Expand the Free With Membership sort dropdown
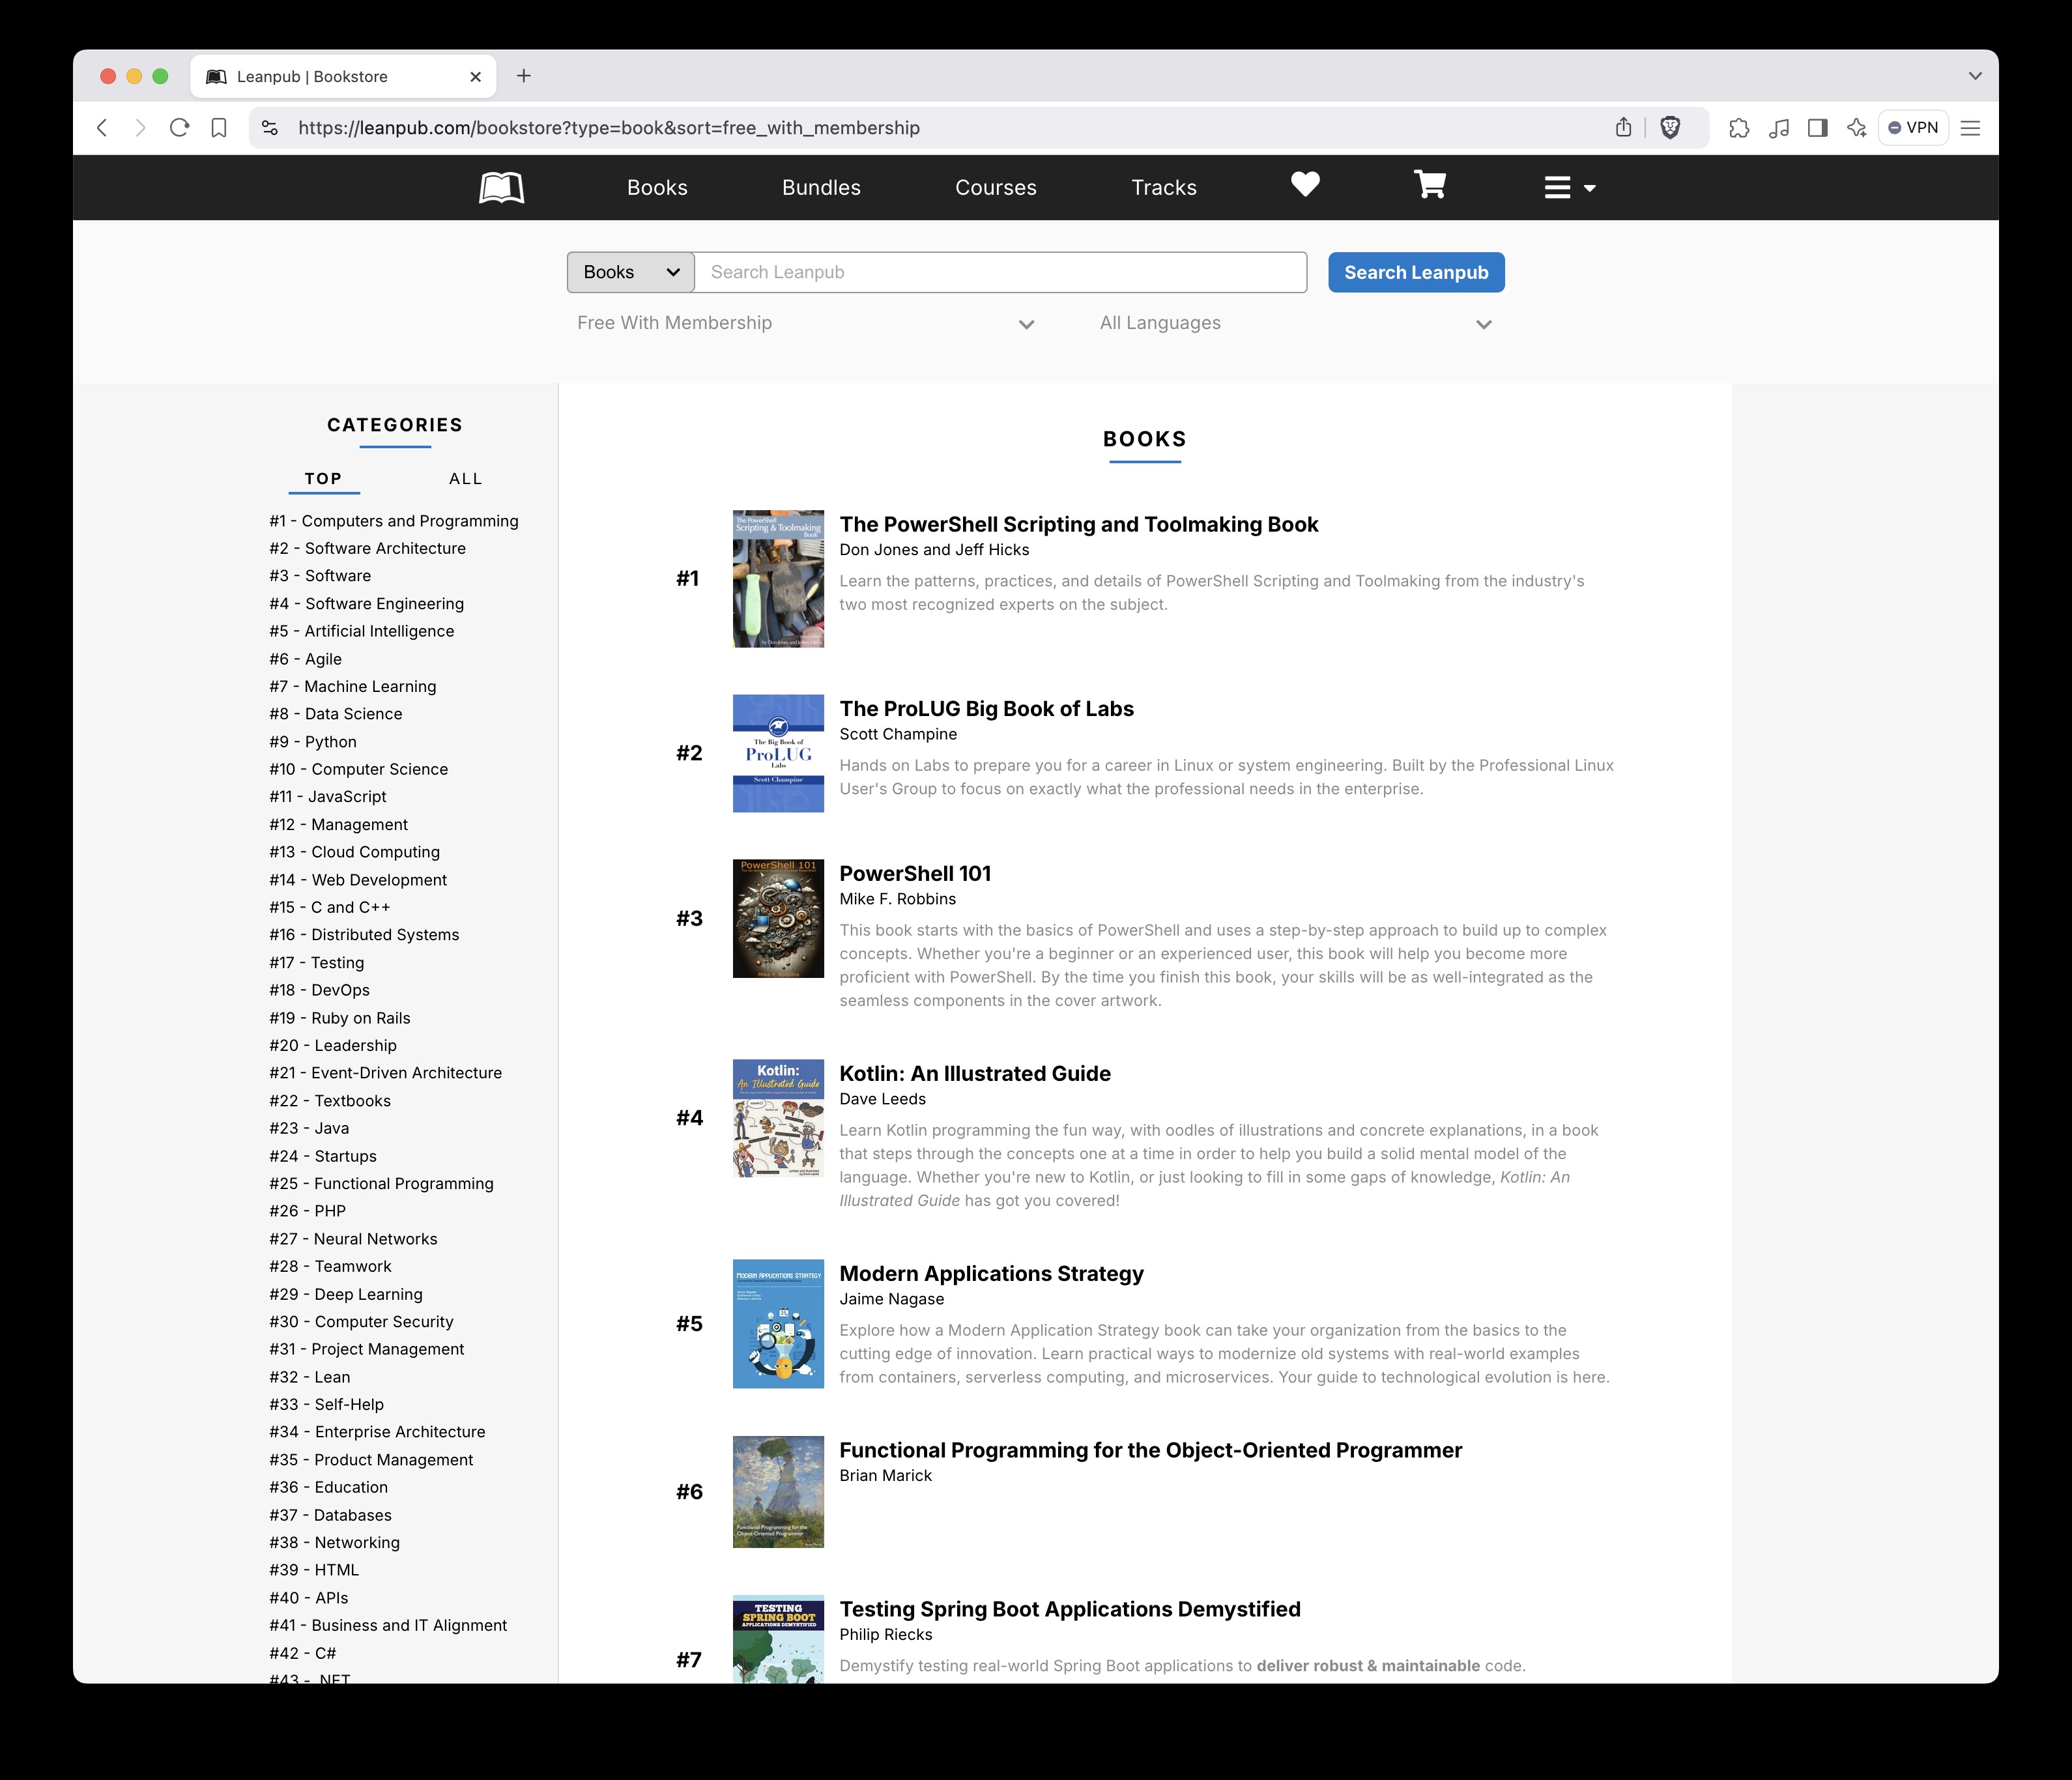This screenshot has height=1780, width=2072. [805, 323]
